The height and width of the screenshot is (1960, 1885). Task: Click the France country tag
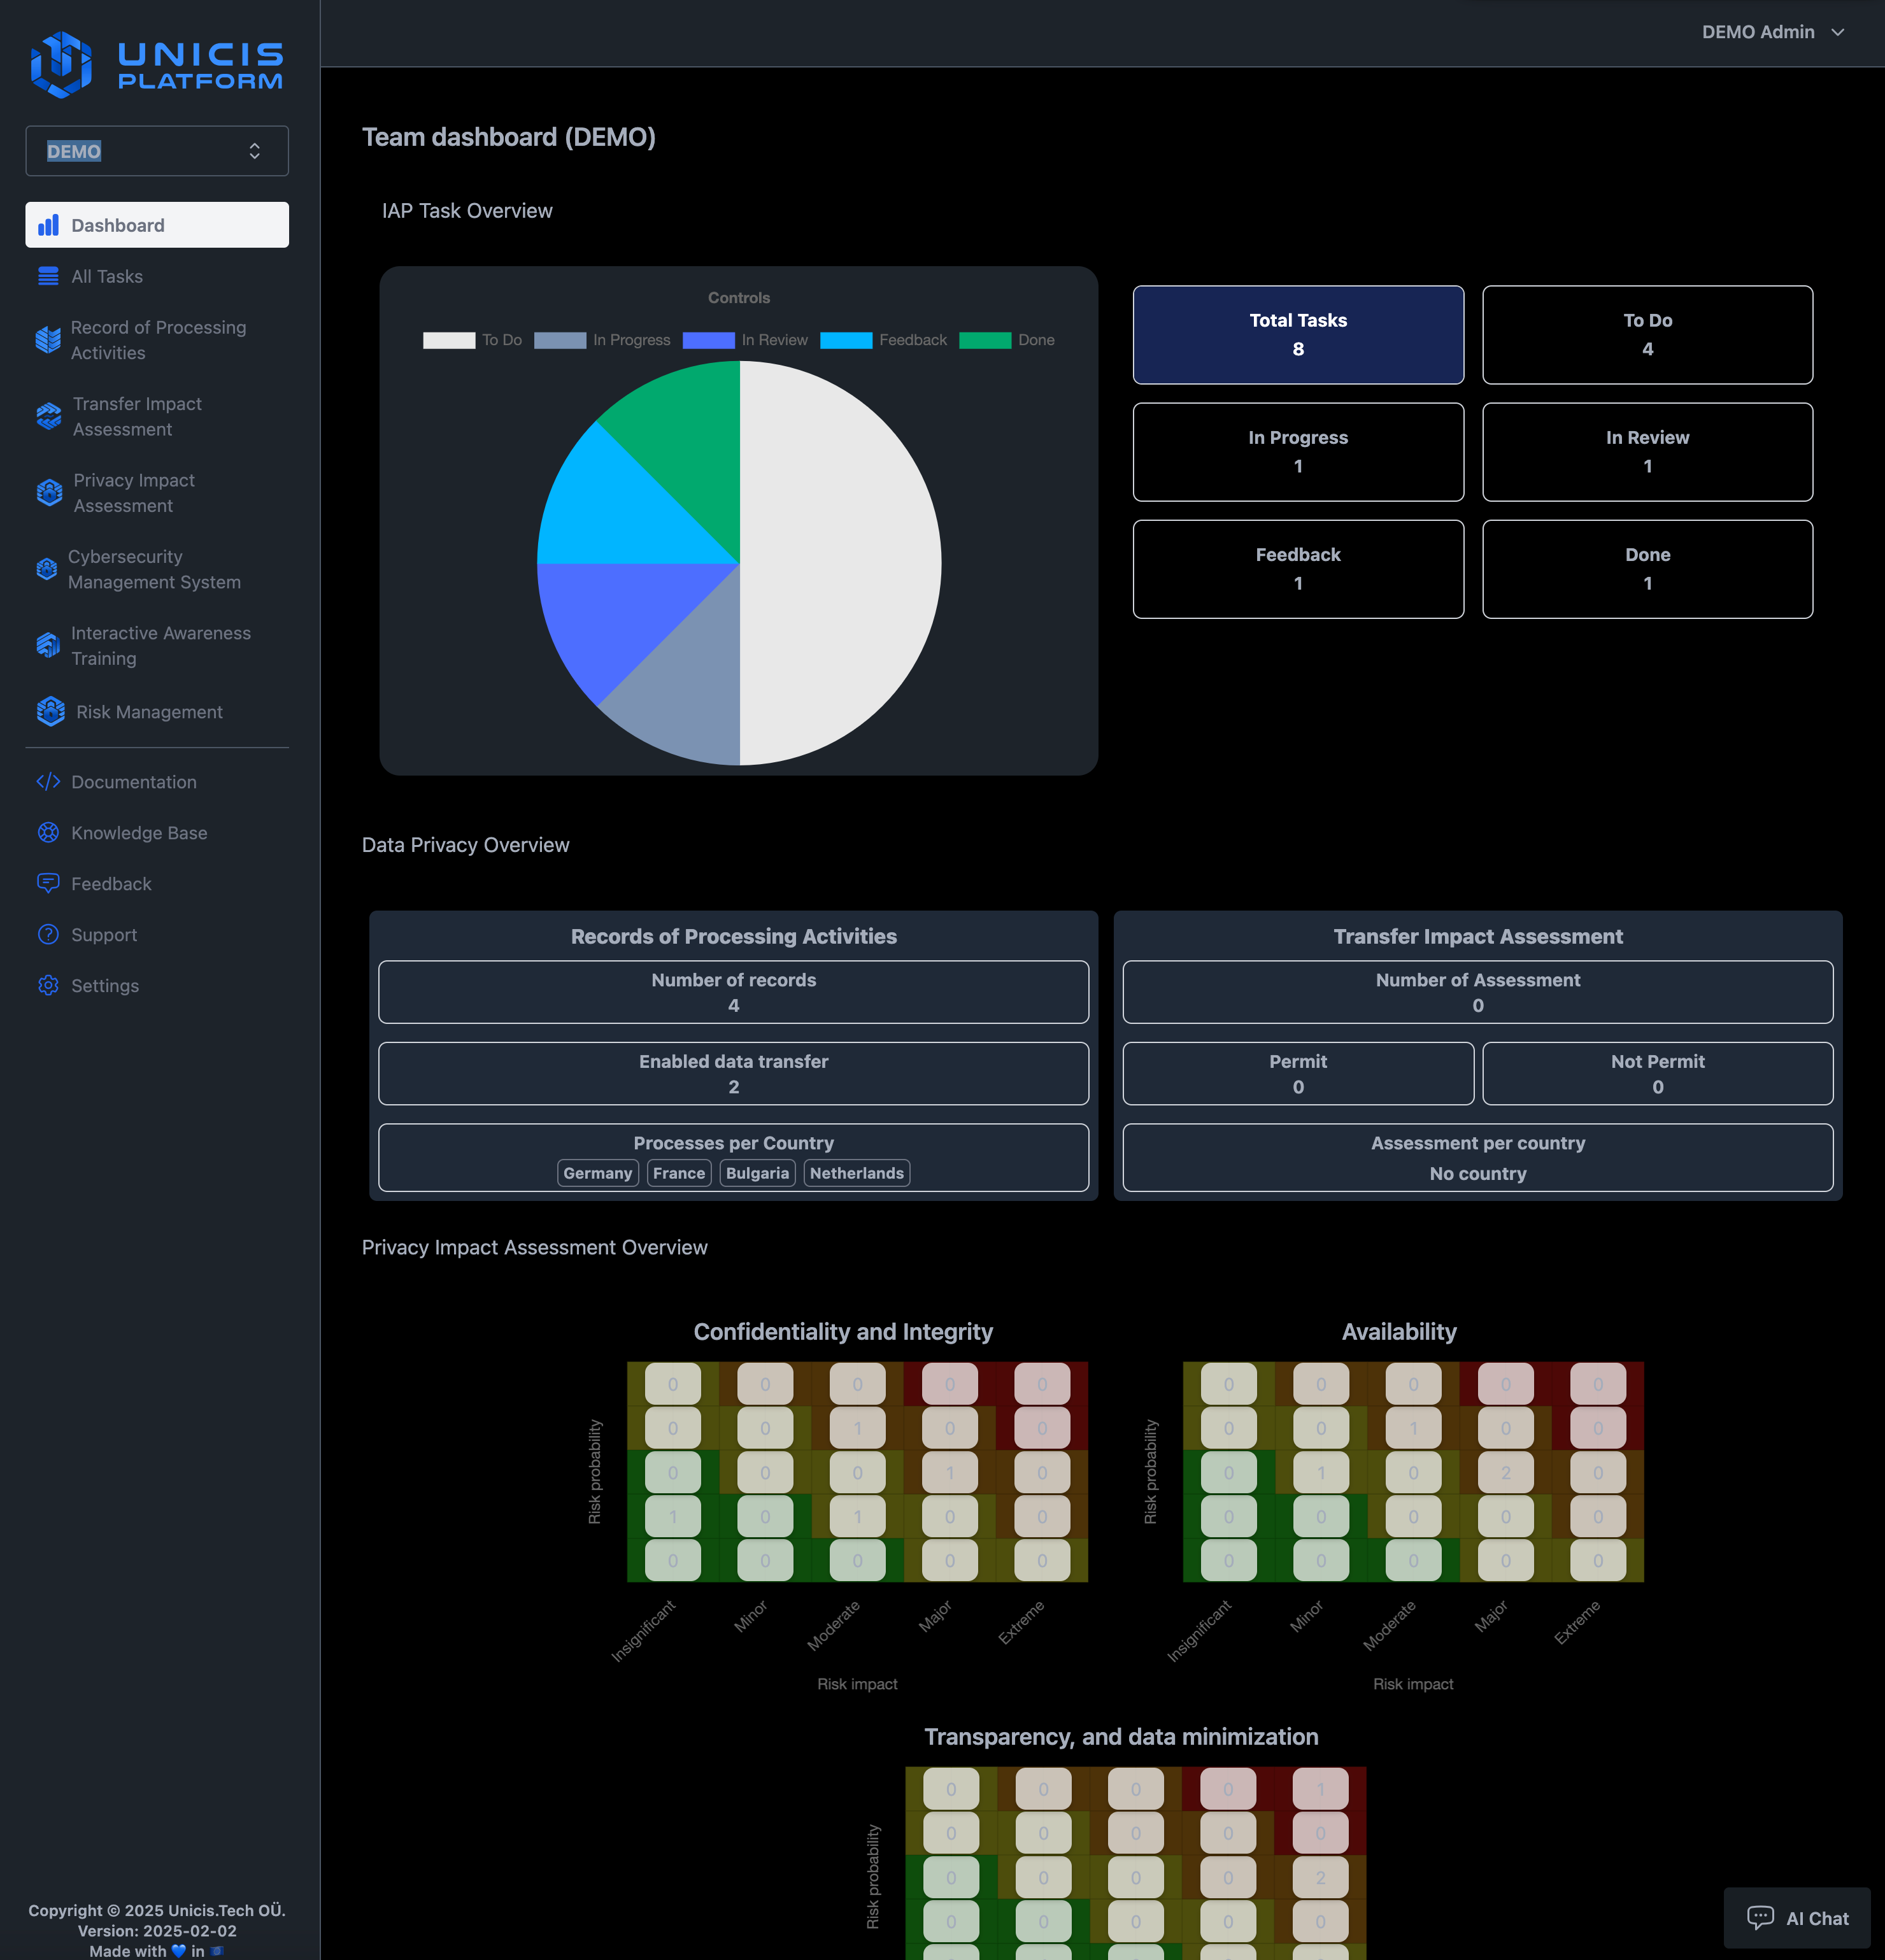coord(679,1173)
